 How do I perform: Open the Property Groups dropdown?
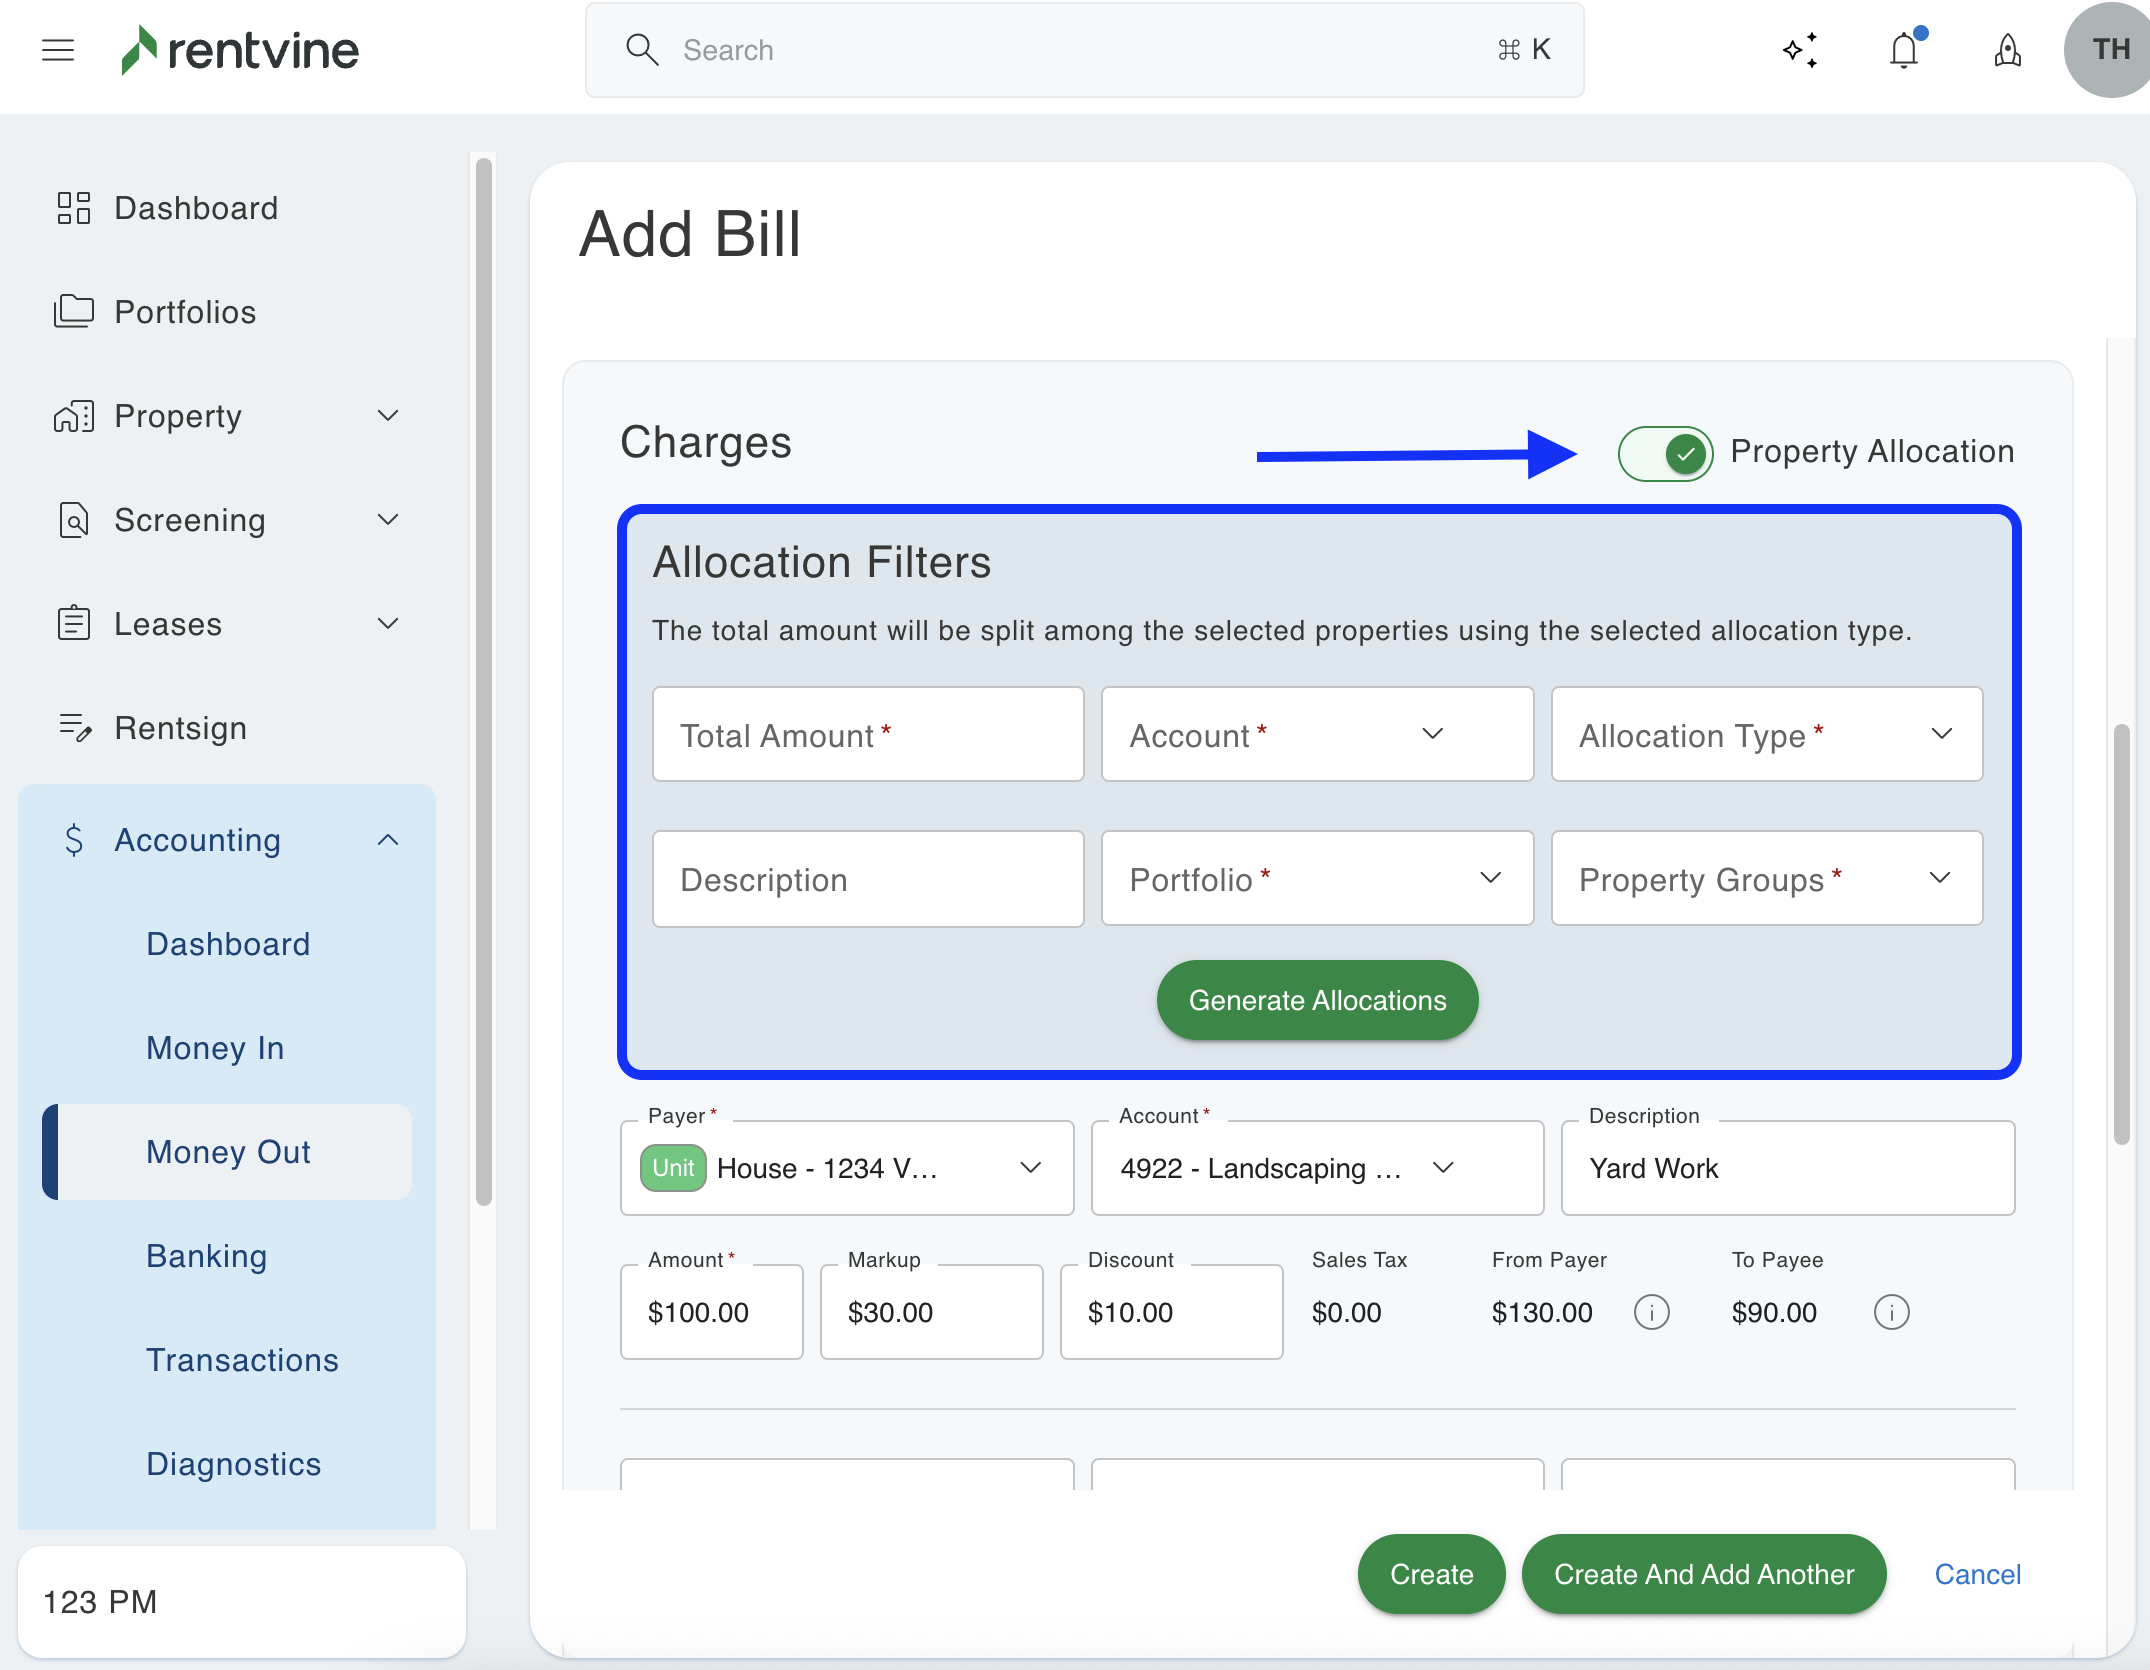point(1766,878)
